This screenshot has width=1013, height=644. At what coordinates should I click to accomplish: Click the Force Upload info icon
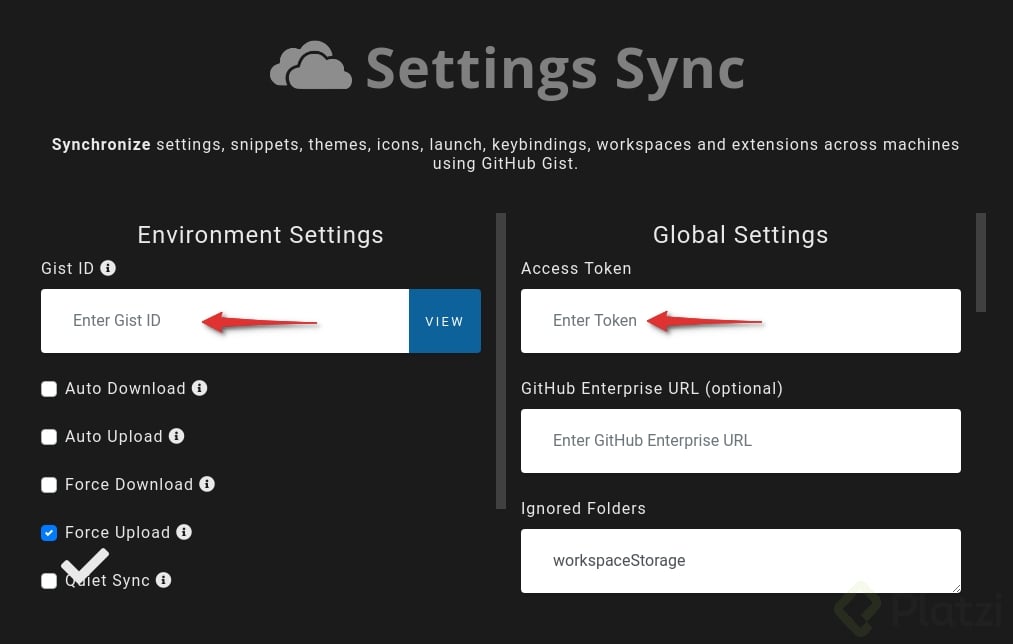184,532
